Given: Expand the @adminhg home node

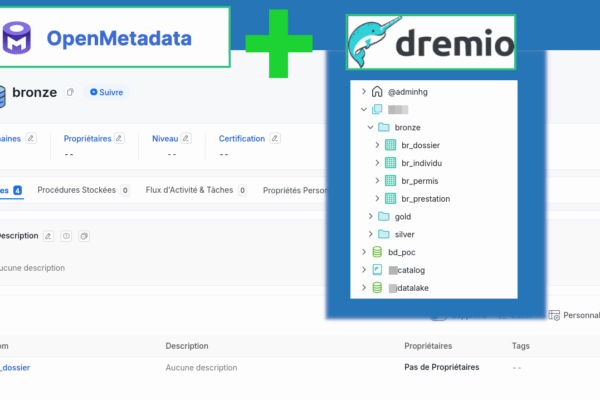Looking at the screenshot, I should click(x=364, y=91).
